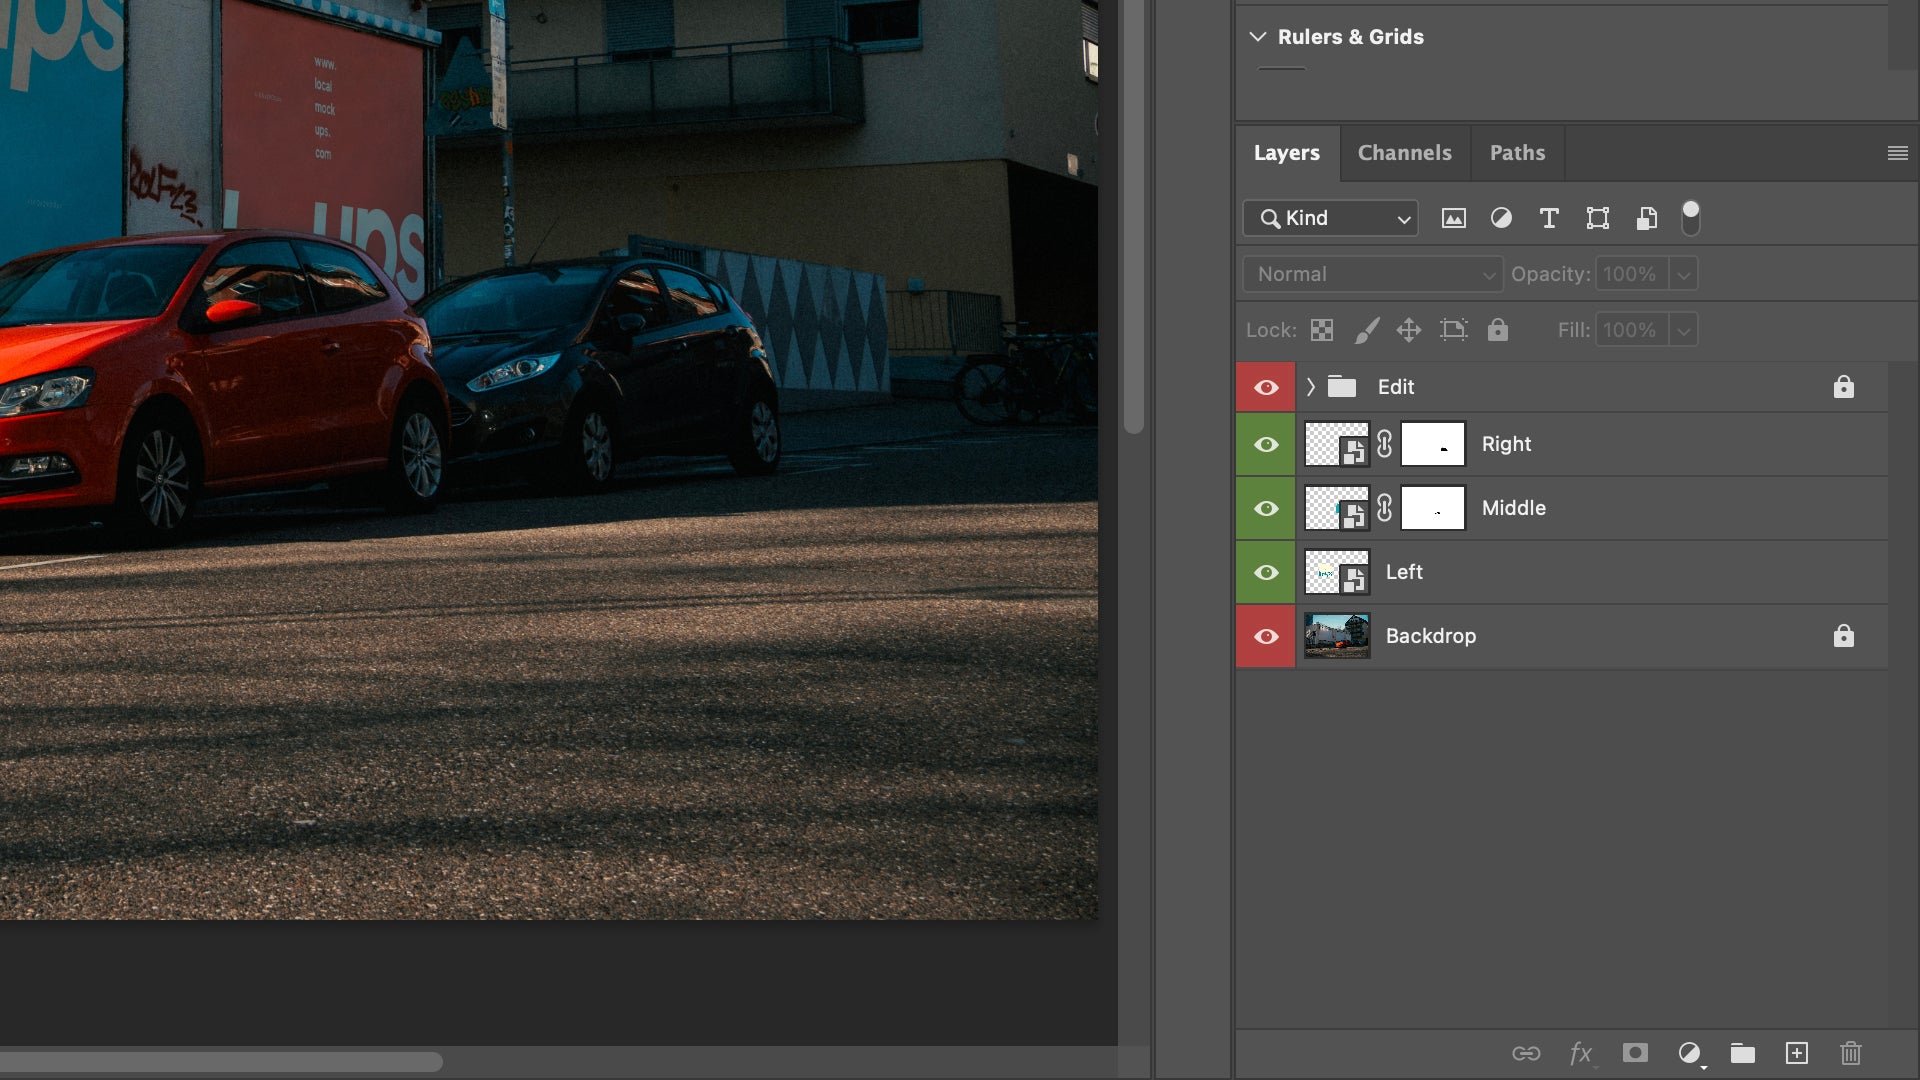Filter layers by adjustment layer icon
Screen dimensions: 1920x1080
tap(1501, 218)
